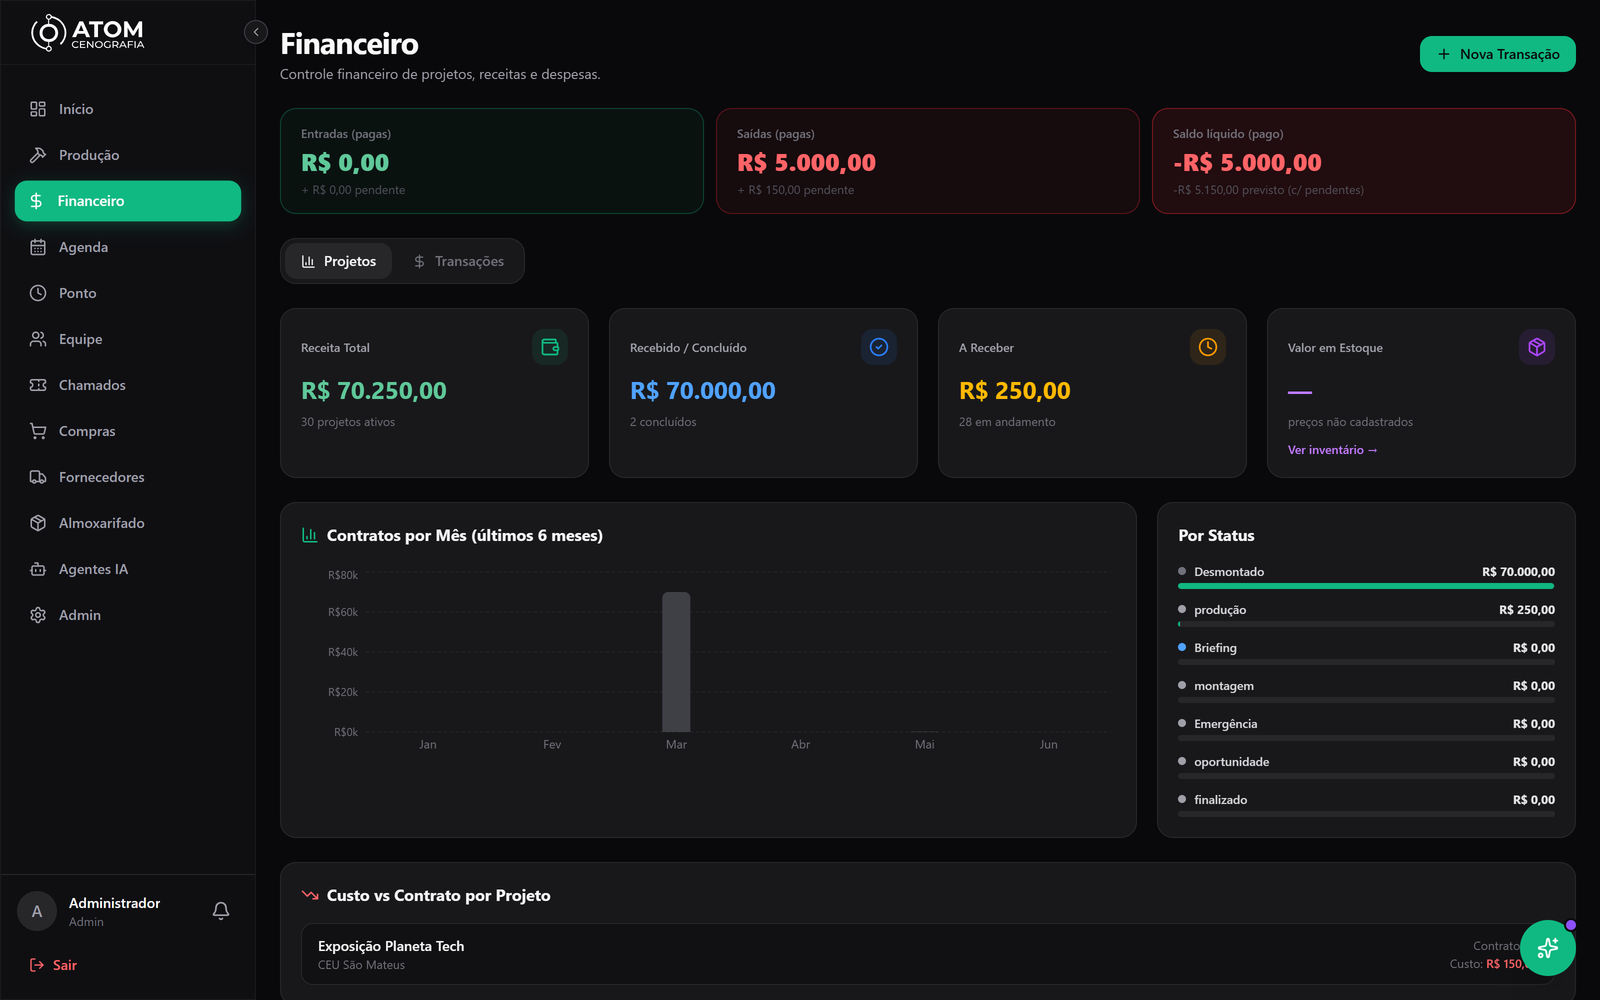Open Equipe section
Screen dimensions: 1600x1000
pyautogui.click(x=128, y=339)
